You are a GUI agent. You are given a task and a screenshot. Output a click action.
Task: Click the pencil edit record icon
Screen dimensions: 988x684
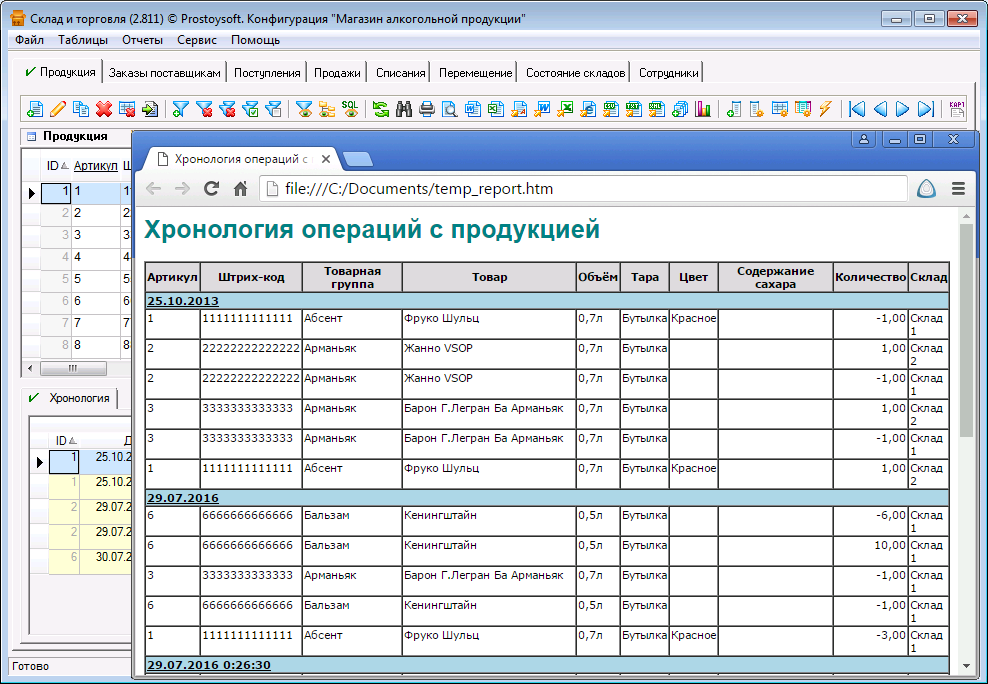58,109
